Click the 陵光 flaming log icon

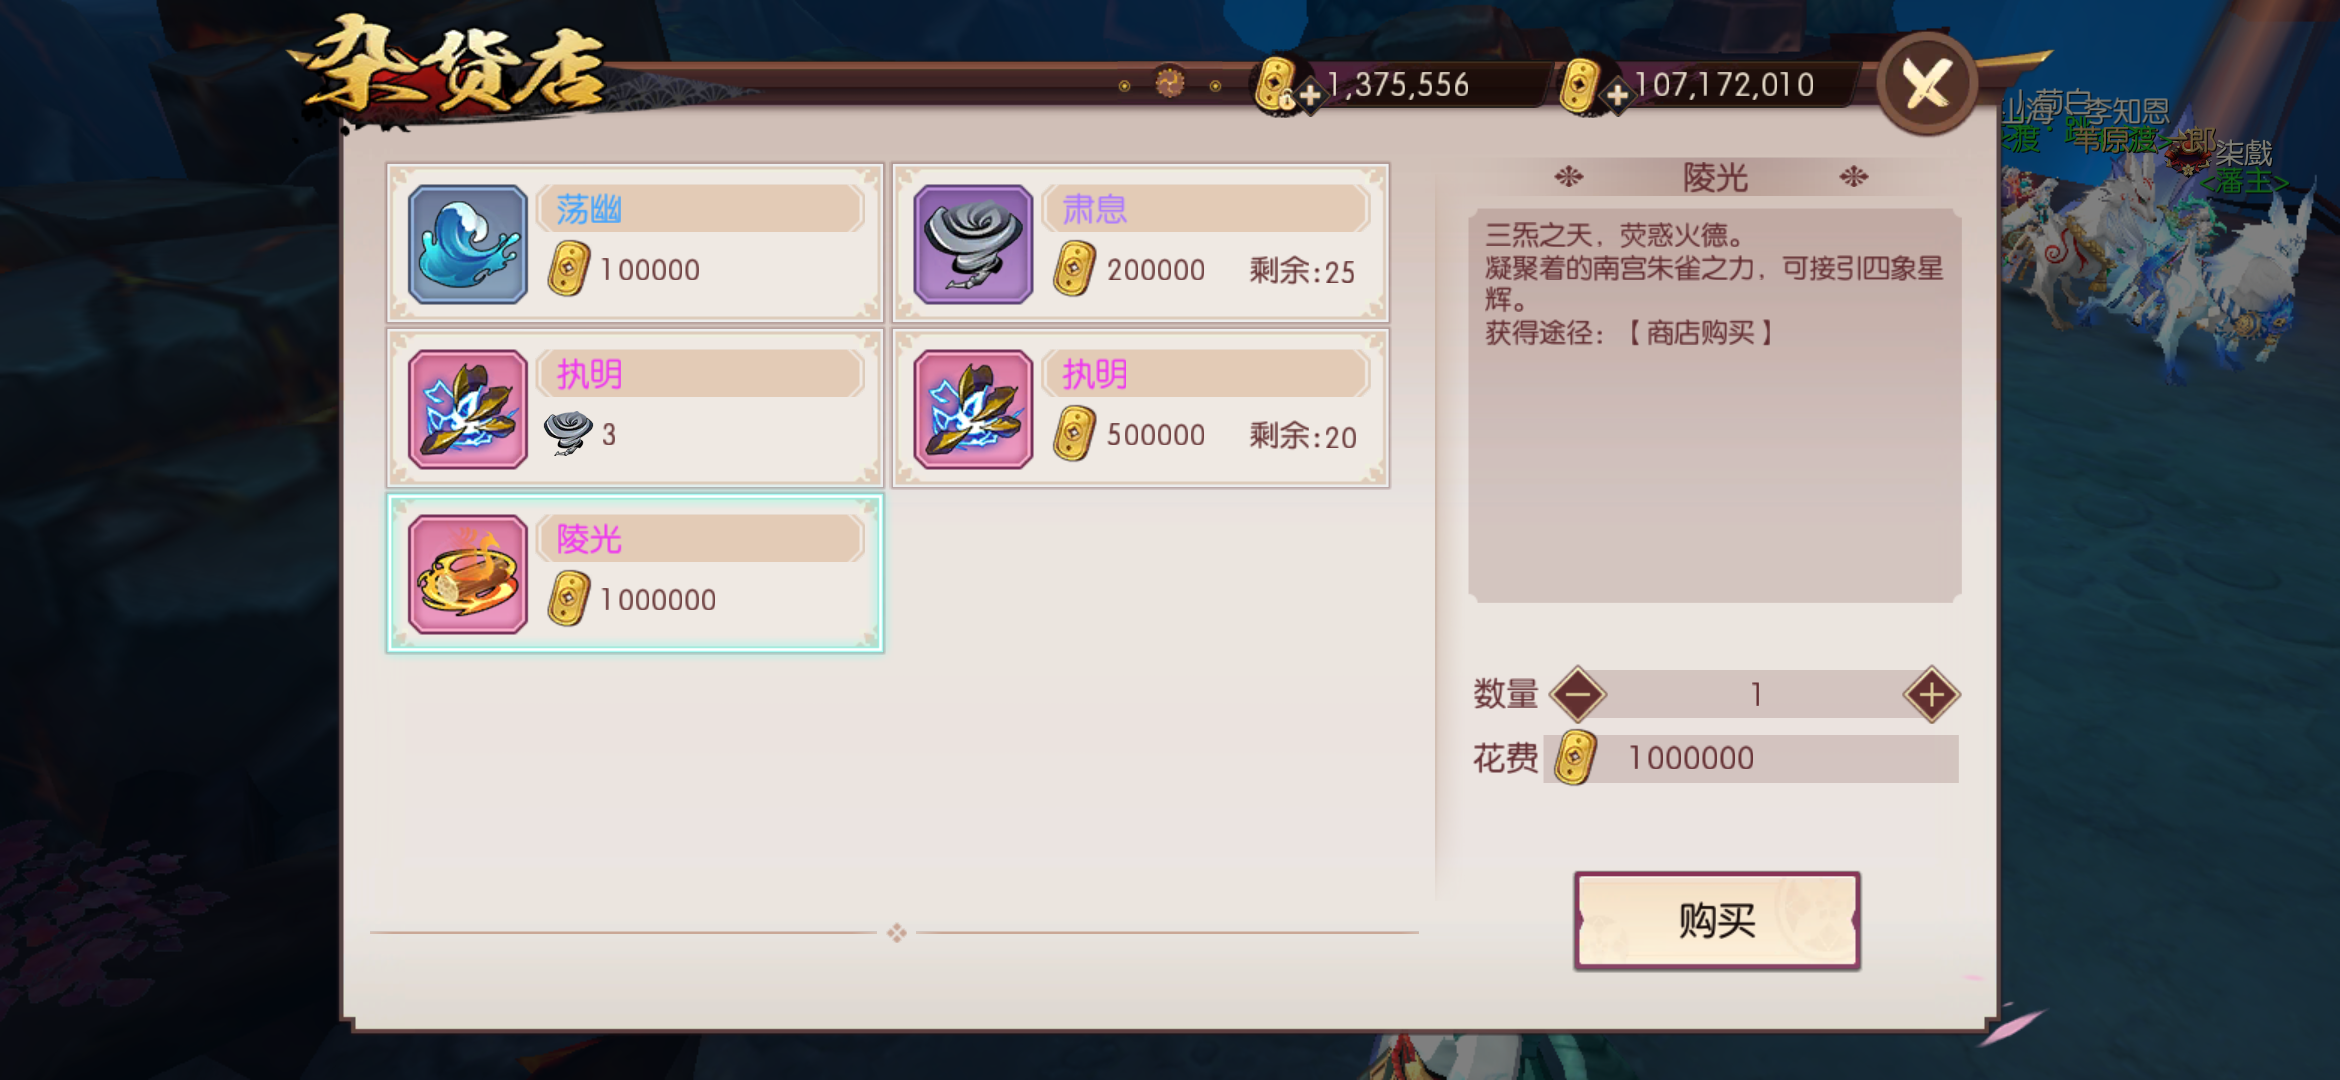click(468, 573)
